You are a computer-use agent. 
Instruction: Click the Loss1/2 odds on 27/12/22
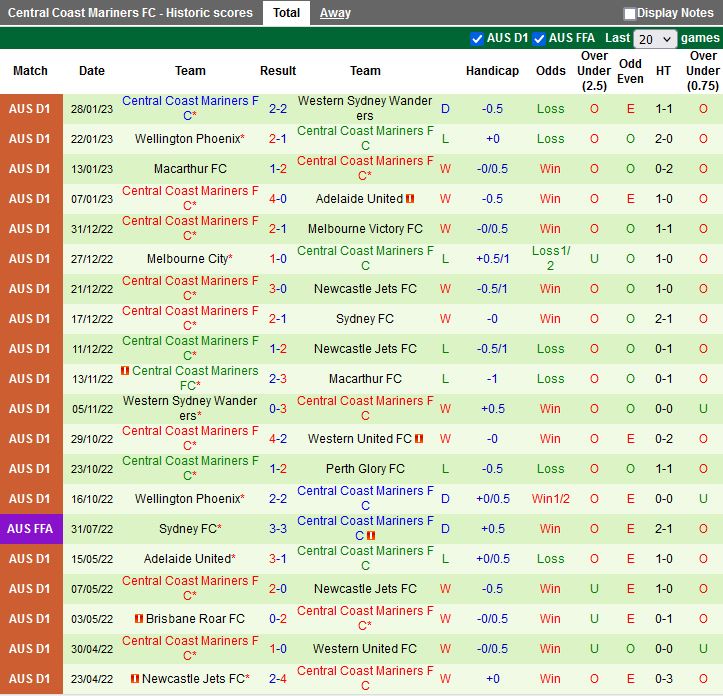coord(551,258)
